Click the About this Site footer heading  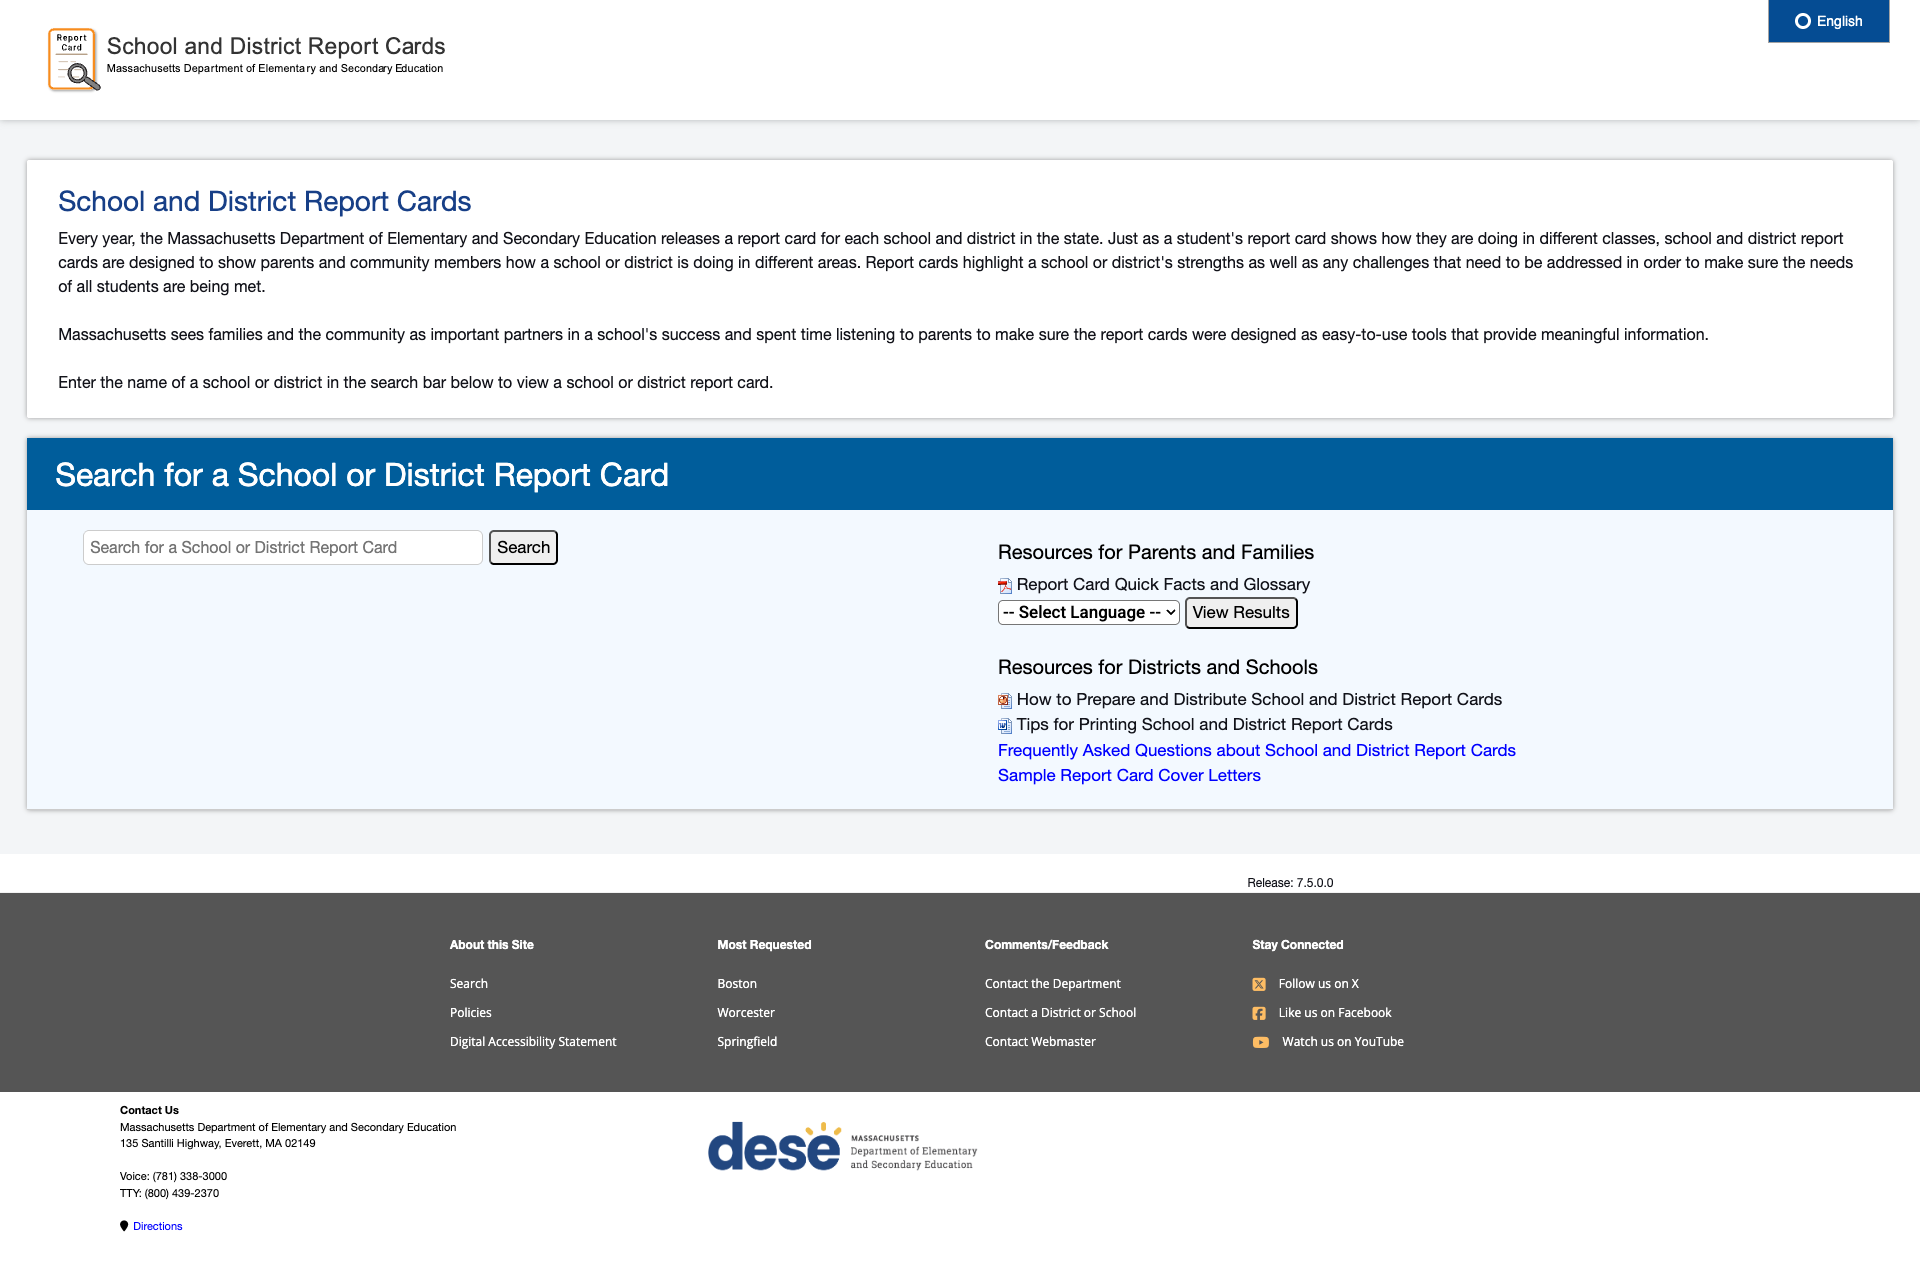click(492, 945)
